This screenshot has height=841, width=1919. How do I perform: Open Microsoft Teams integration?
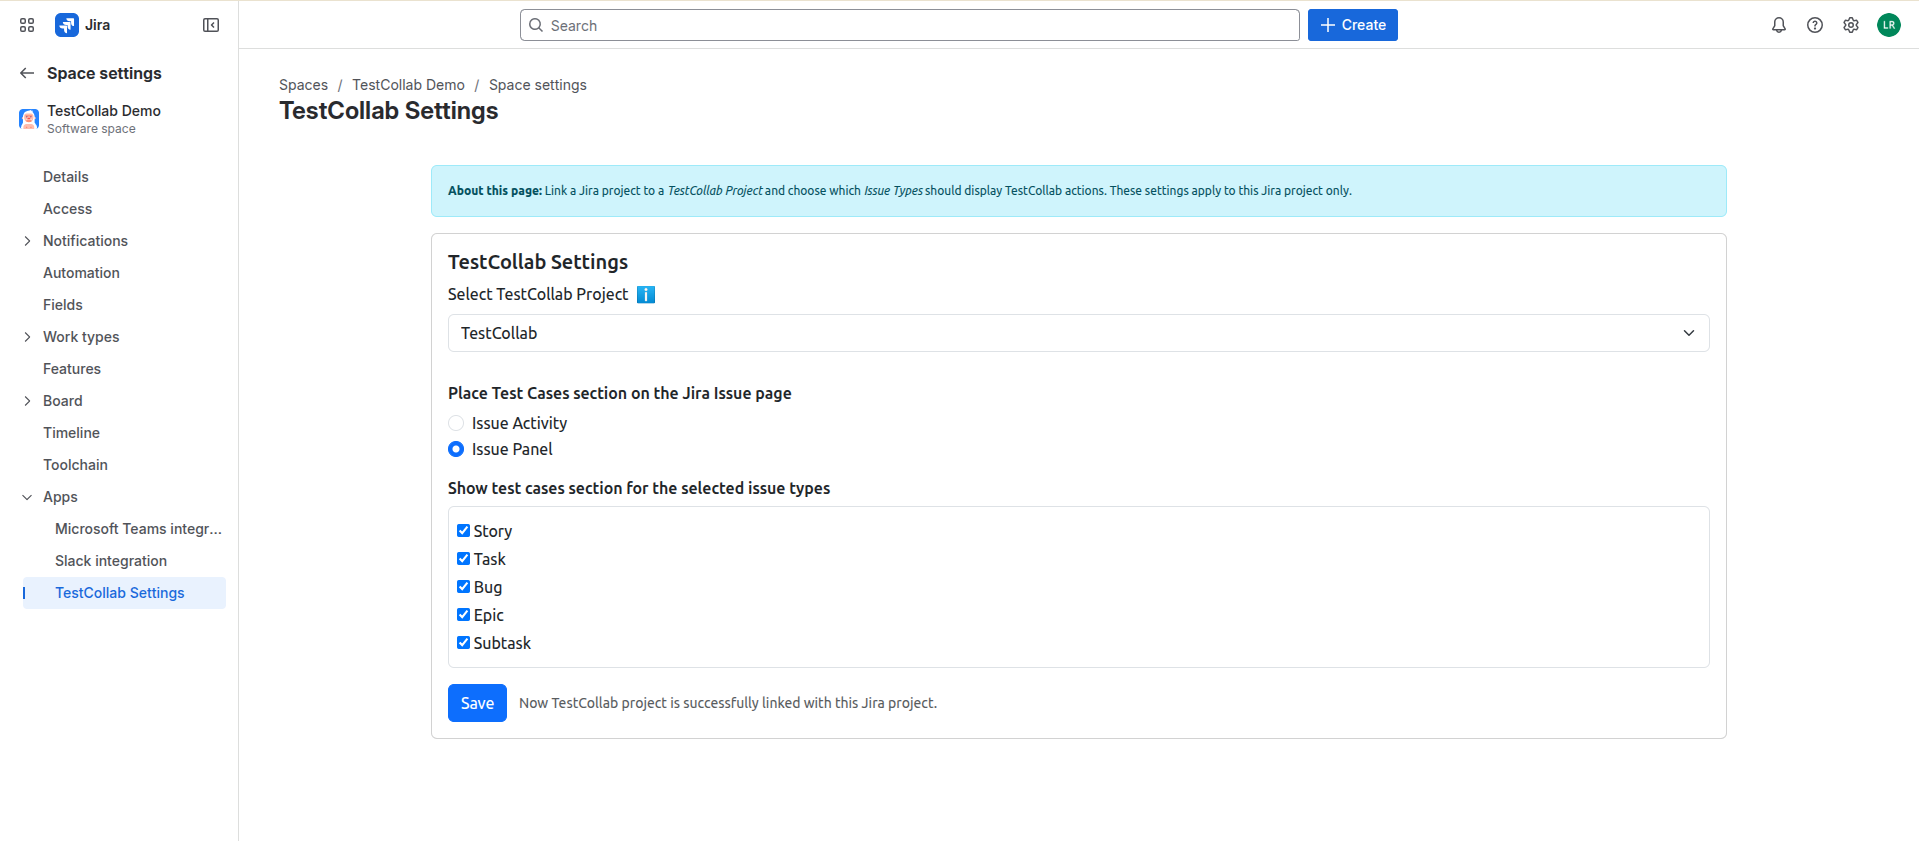pyautogui.click(x=138, y=529)
